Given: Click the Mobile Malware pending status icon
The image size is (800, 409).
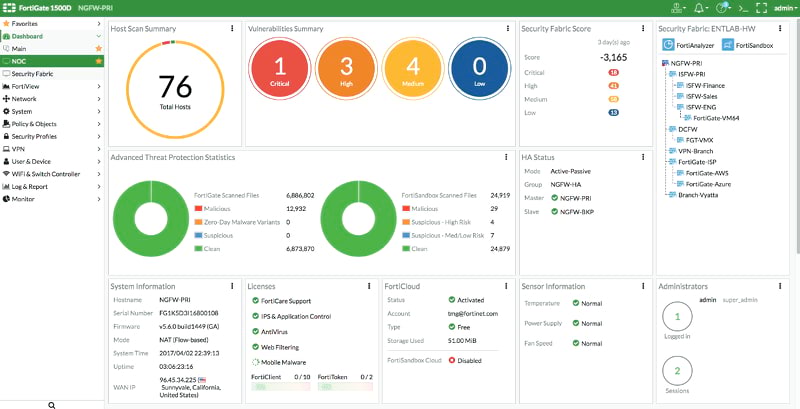Looking at the screenshot, I should click(256, 362).
